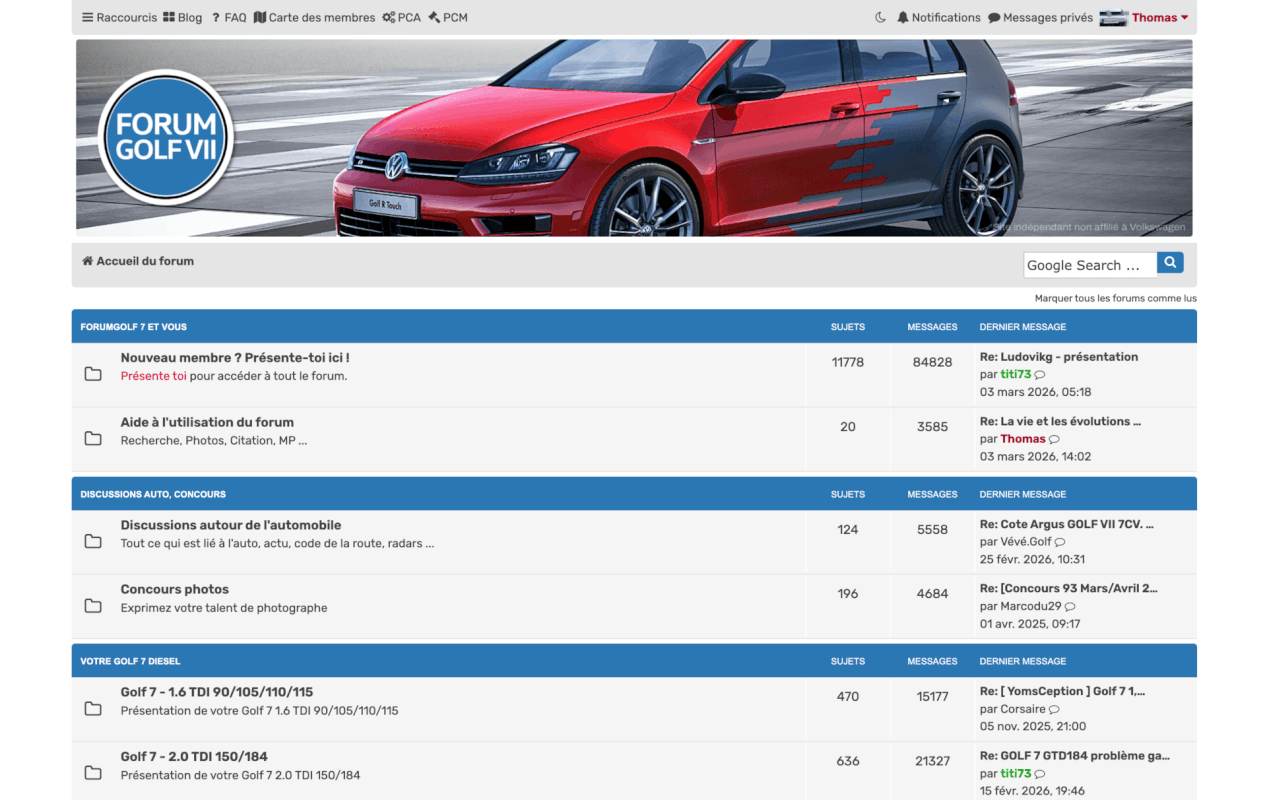
Task: Open the FAQ menu item
Action: pos(228,17)
